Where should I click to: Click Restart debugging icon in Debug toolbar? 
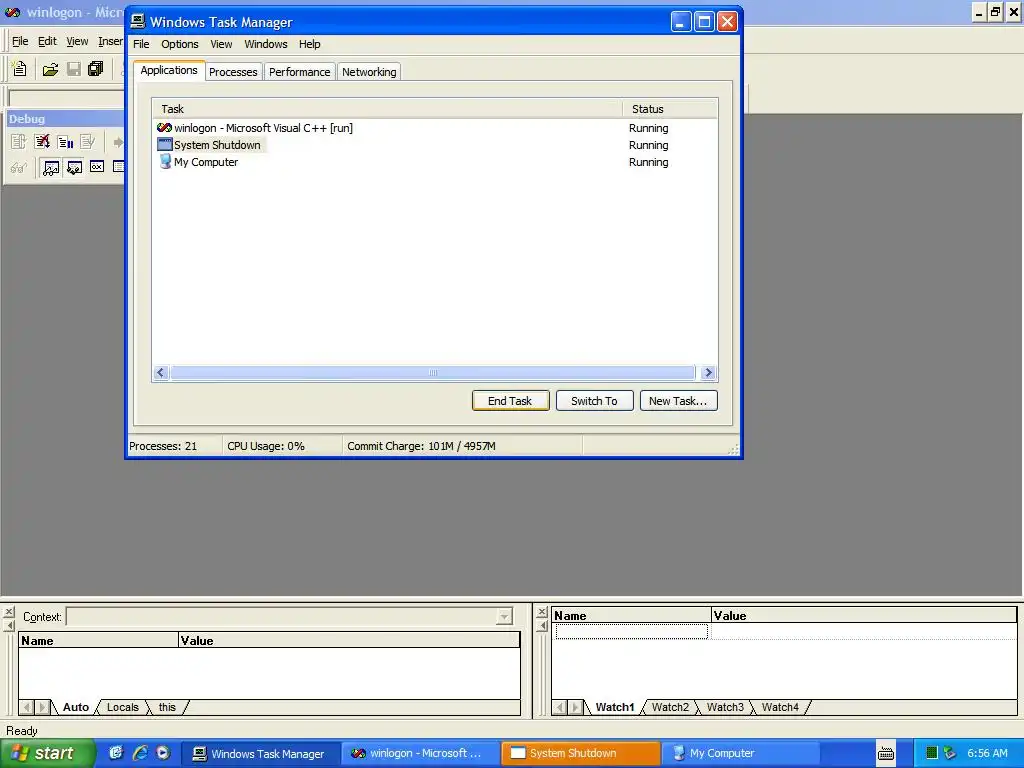(18, 142)
